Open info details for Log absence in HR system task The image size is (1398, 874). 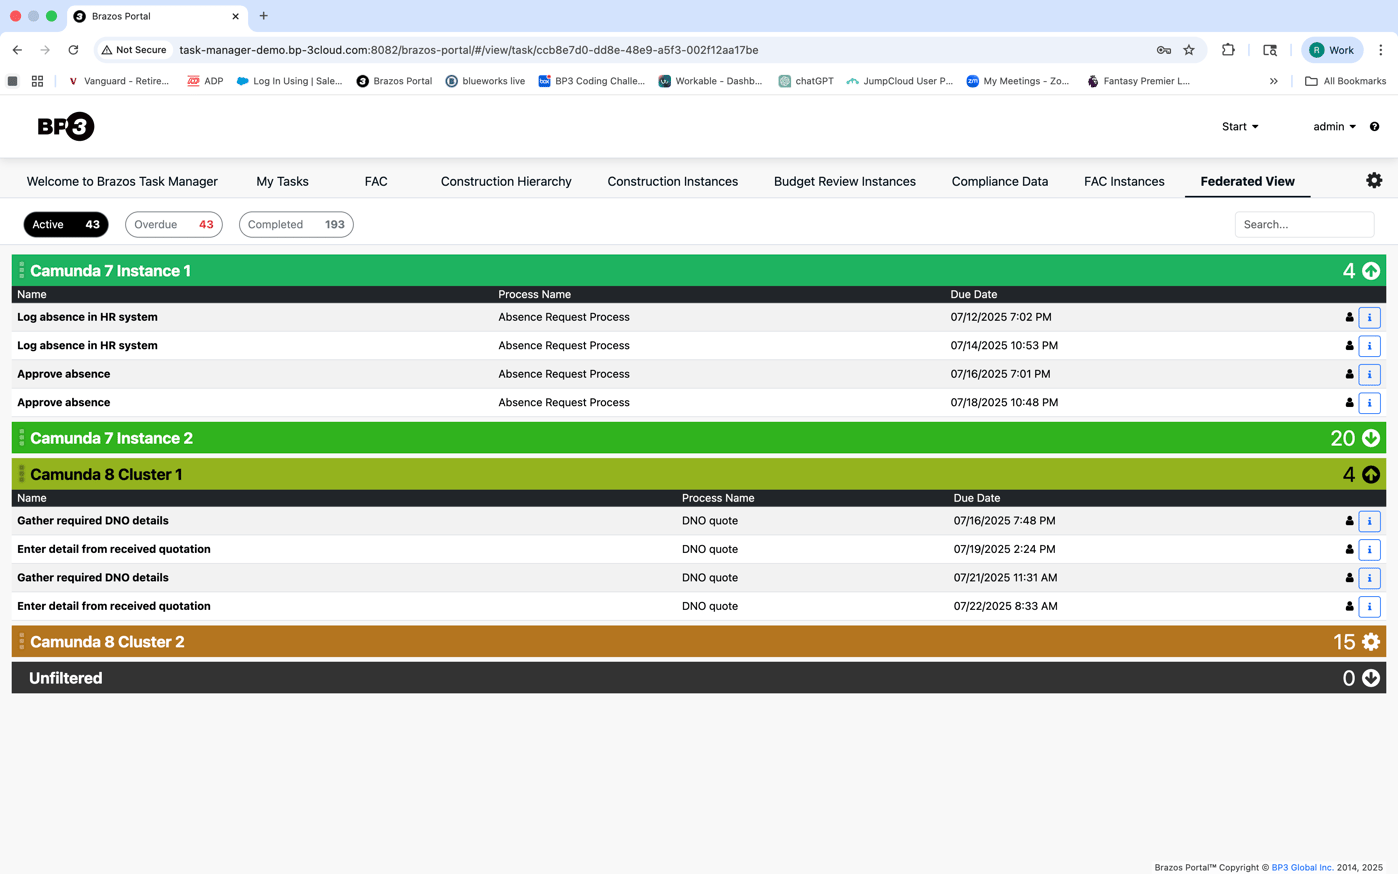(x=1369, y=317)
